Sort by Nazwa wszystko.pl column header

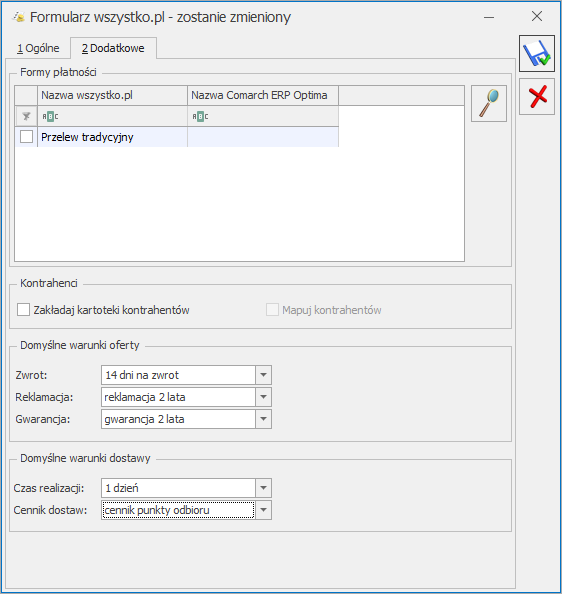pyautogui.click(x=112, y=95)
